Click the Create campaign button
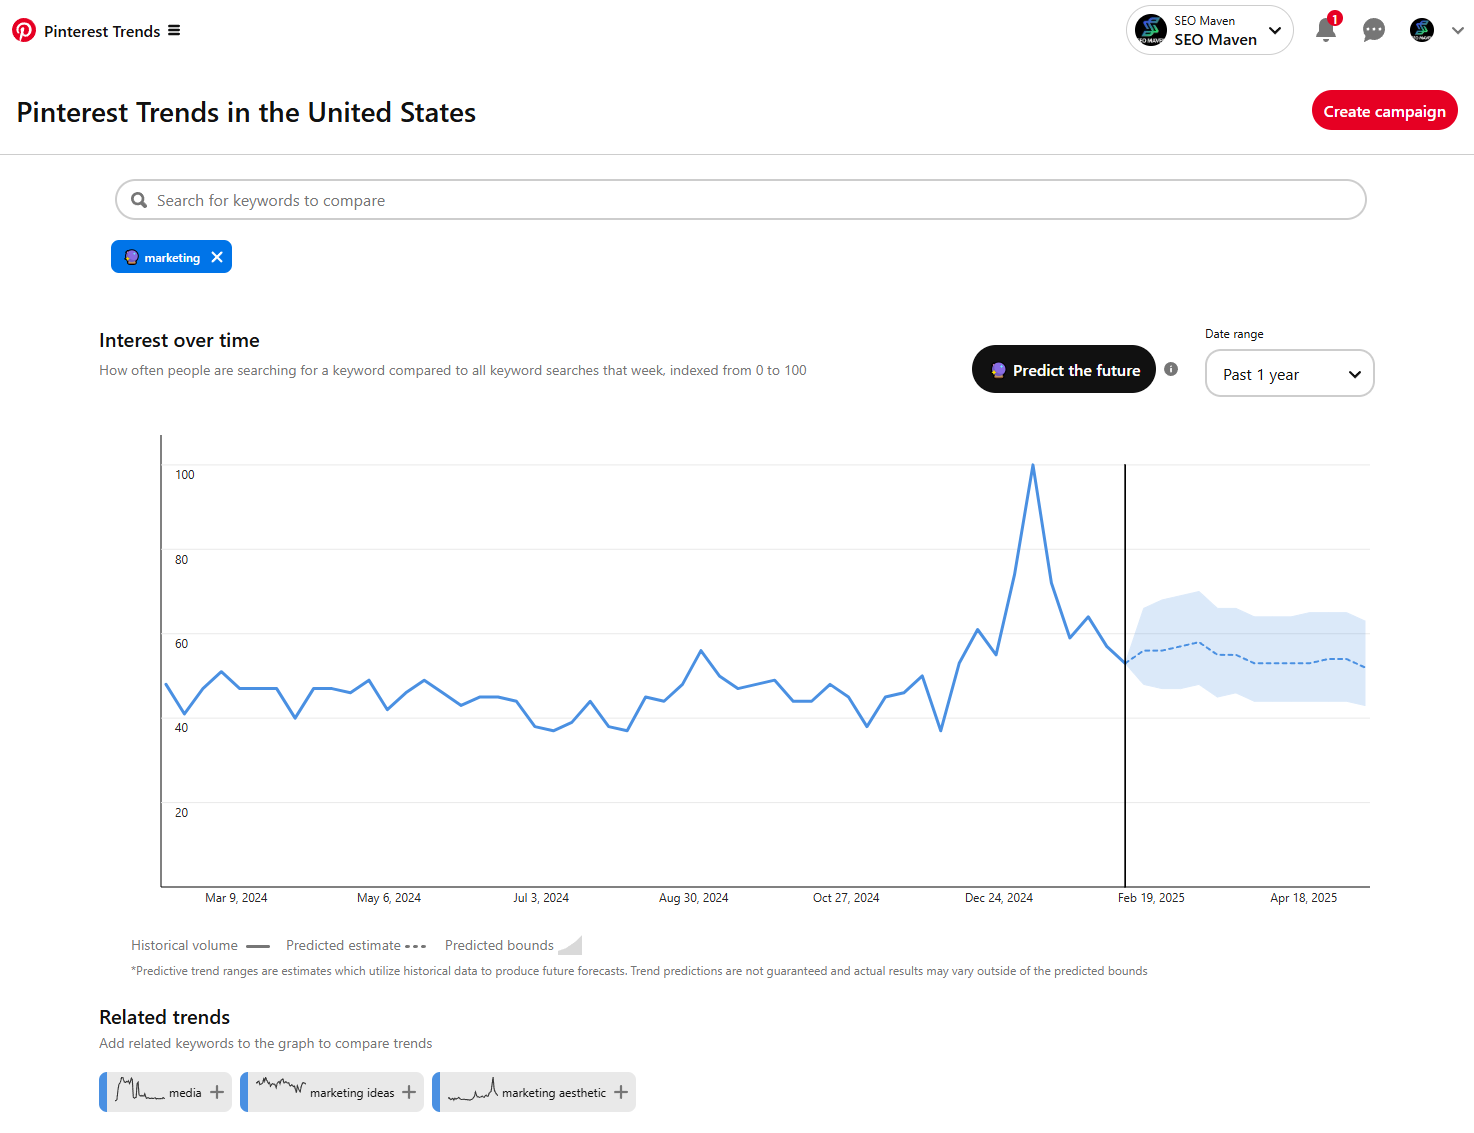This screenshot has width=1474, height=1133. coord(1384,111)
